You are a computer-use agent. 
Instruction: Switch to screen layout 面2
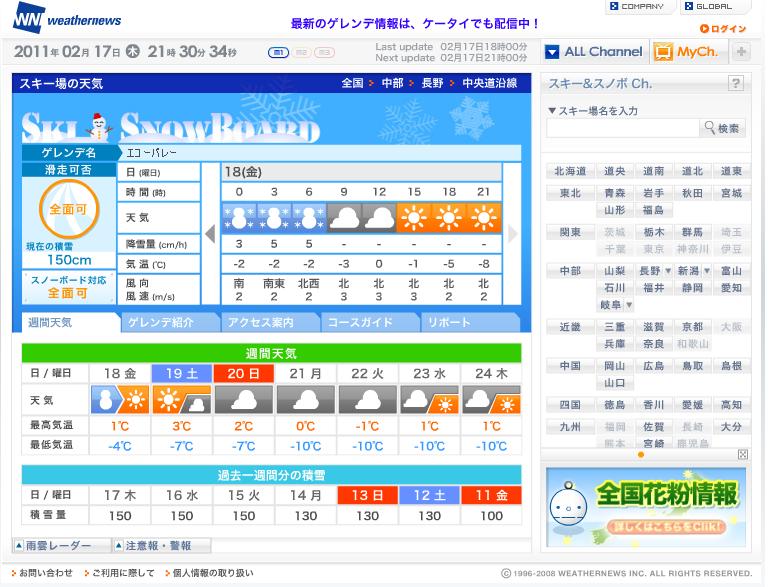tap(302, 53)
